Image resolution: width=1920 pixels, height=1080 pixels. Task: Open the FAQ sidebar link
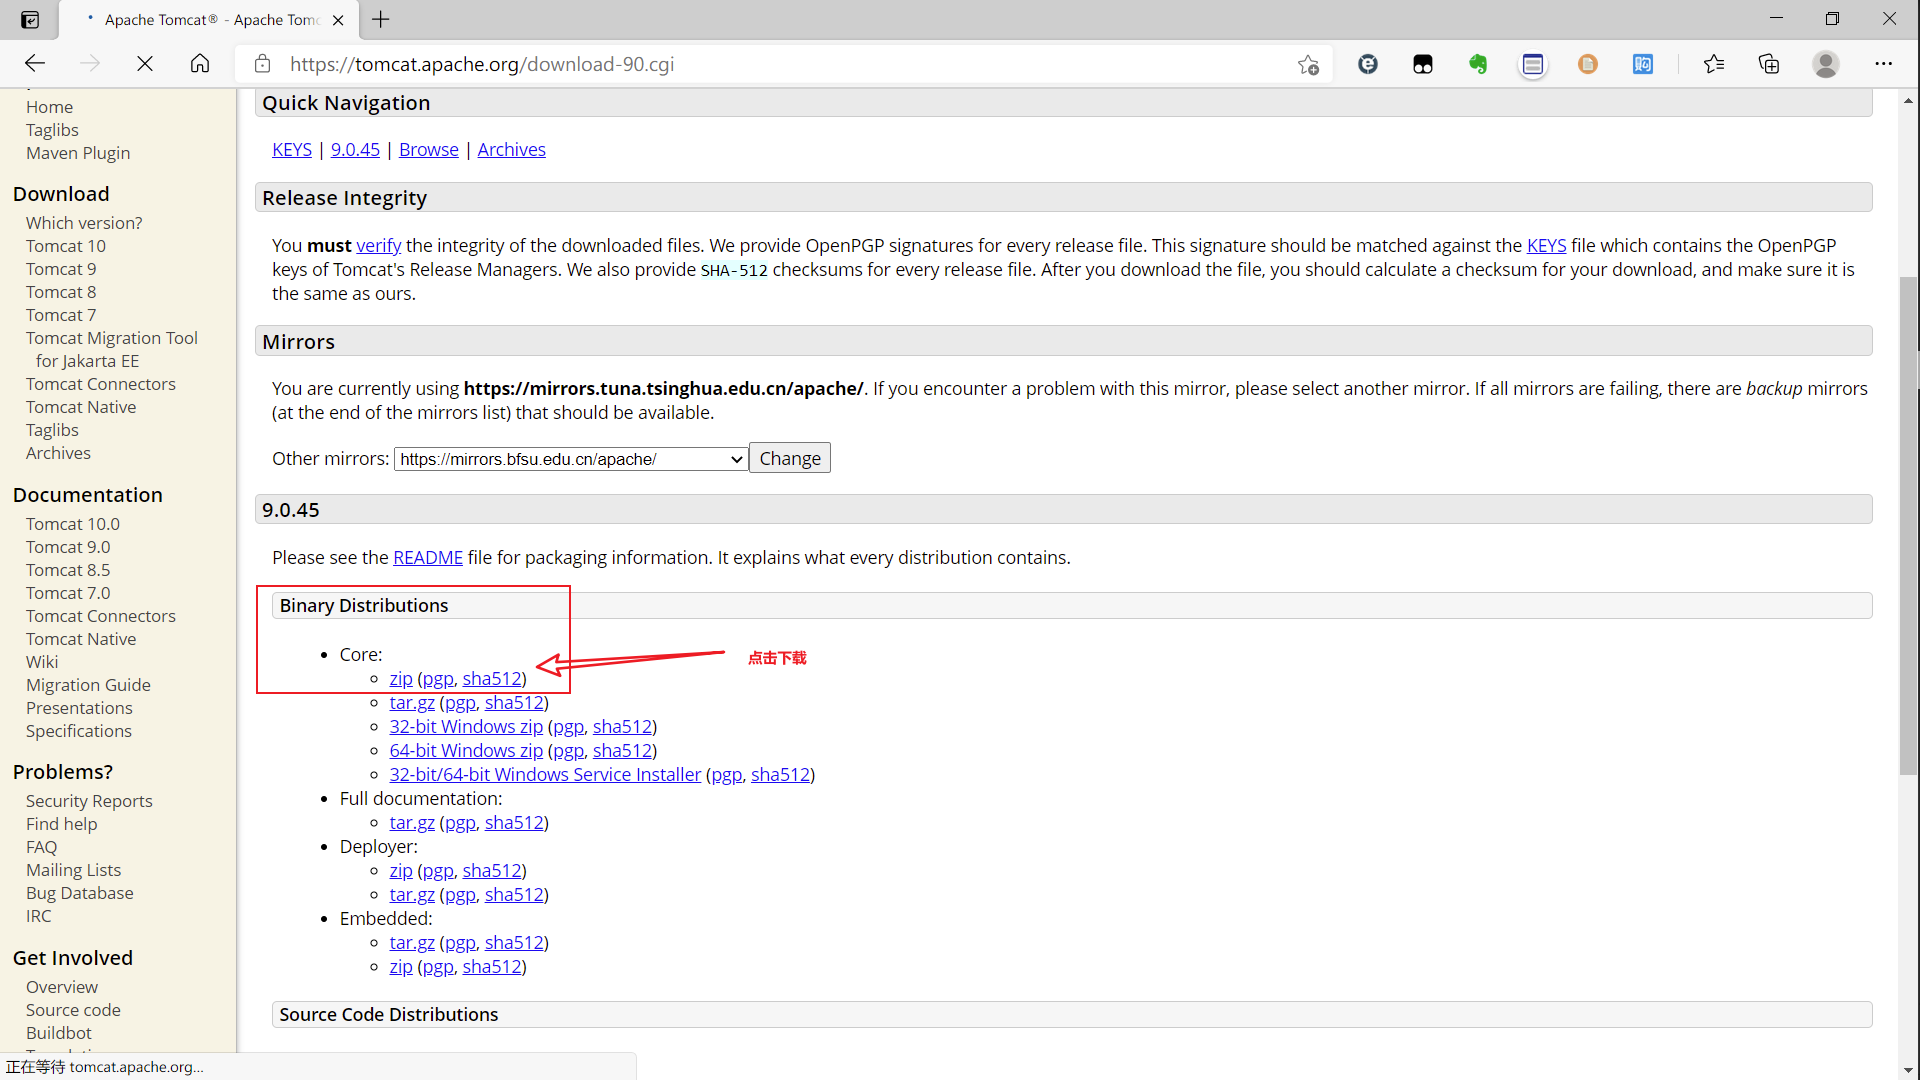(x=41, y=847)
